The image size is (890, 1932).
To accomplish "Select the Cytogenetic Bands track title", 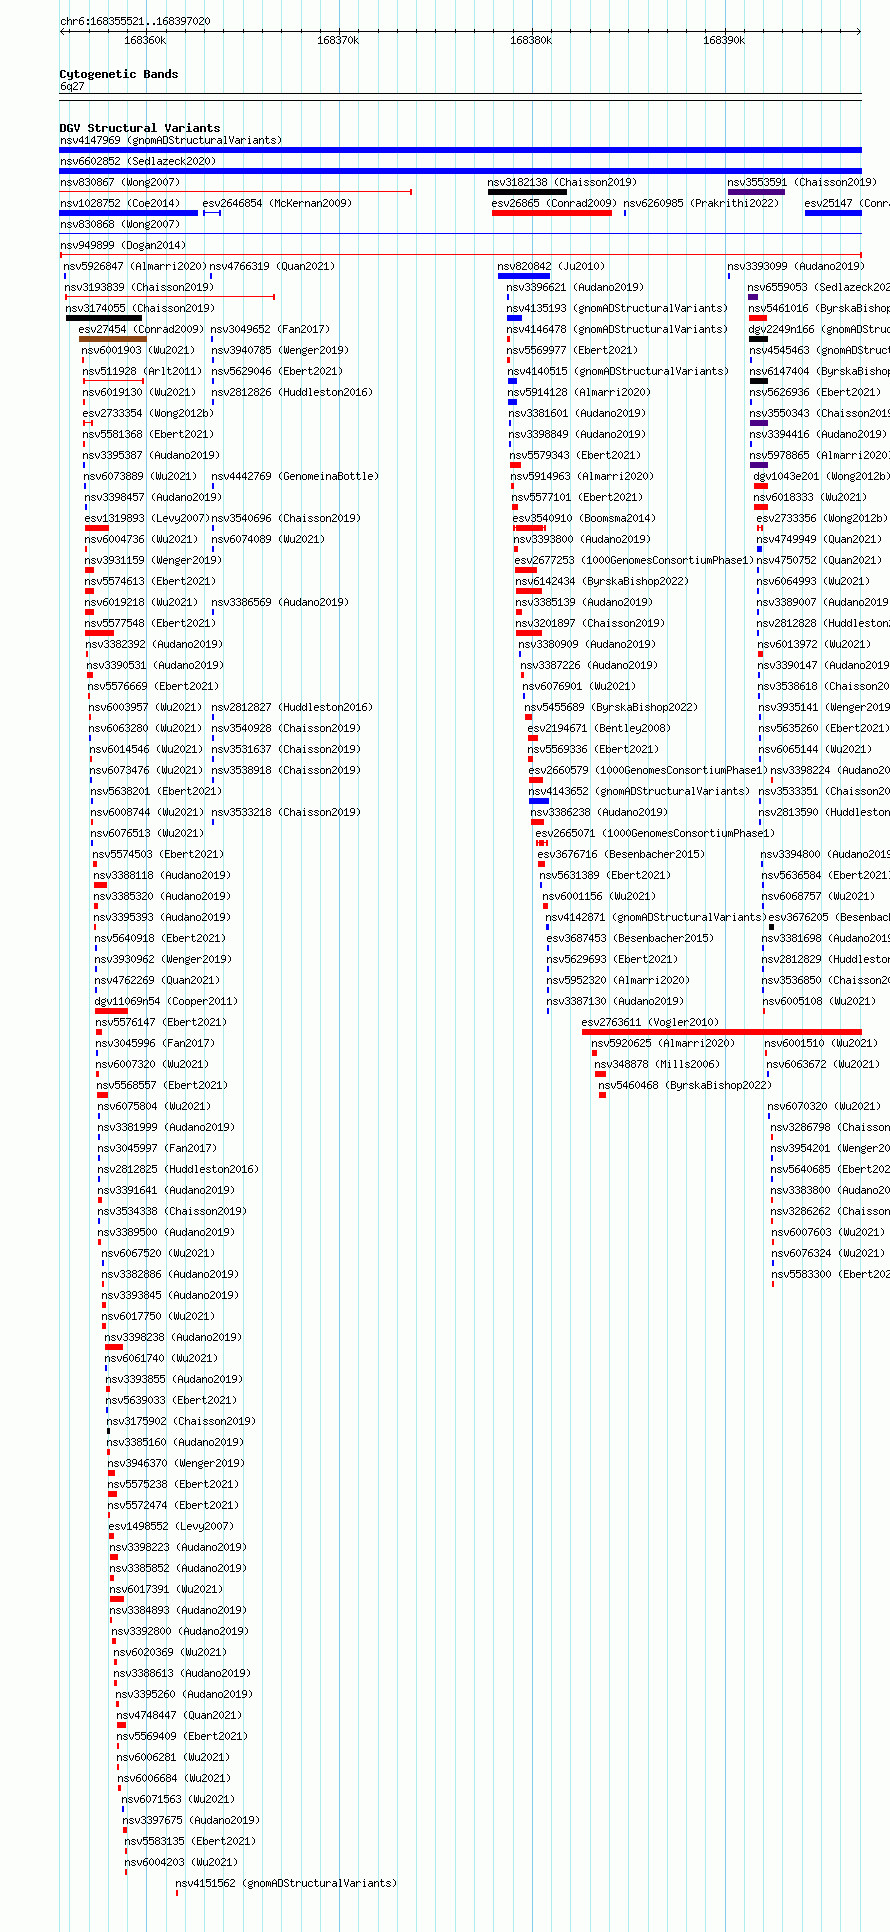I will 119,74.
